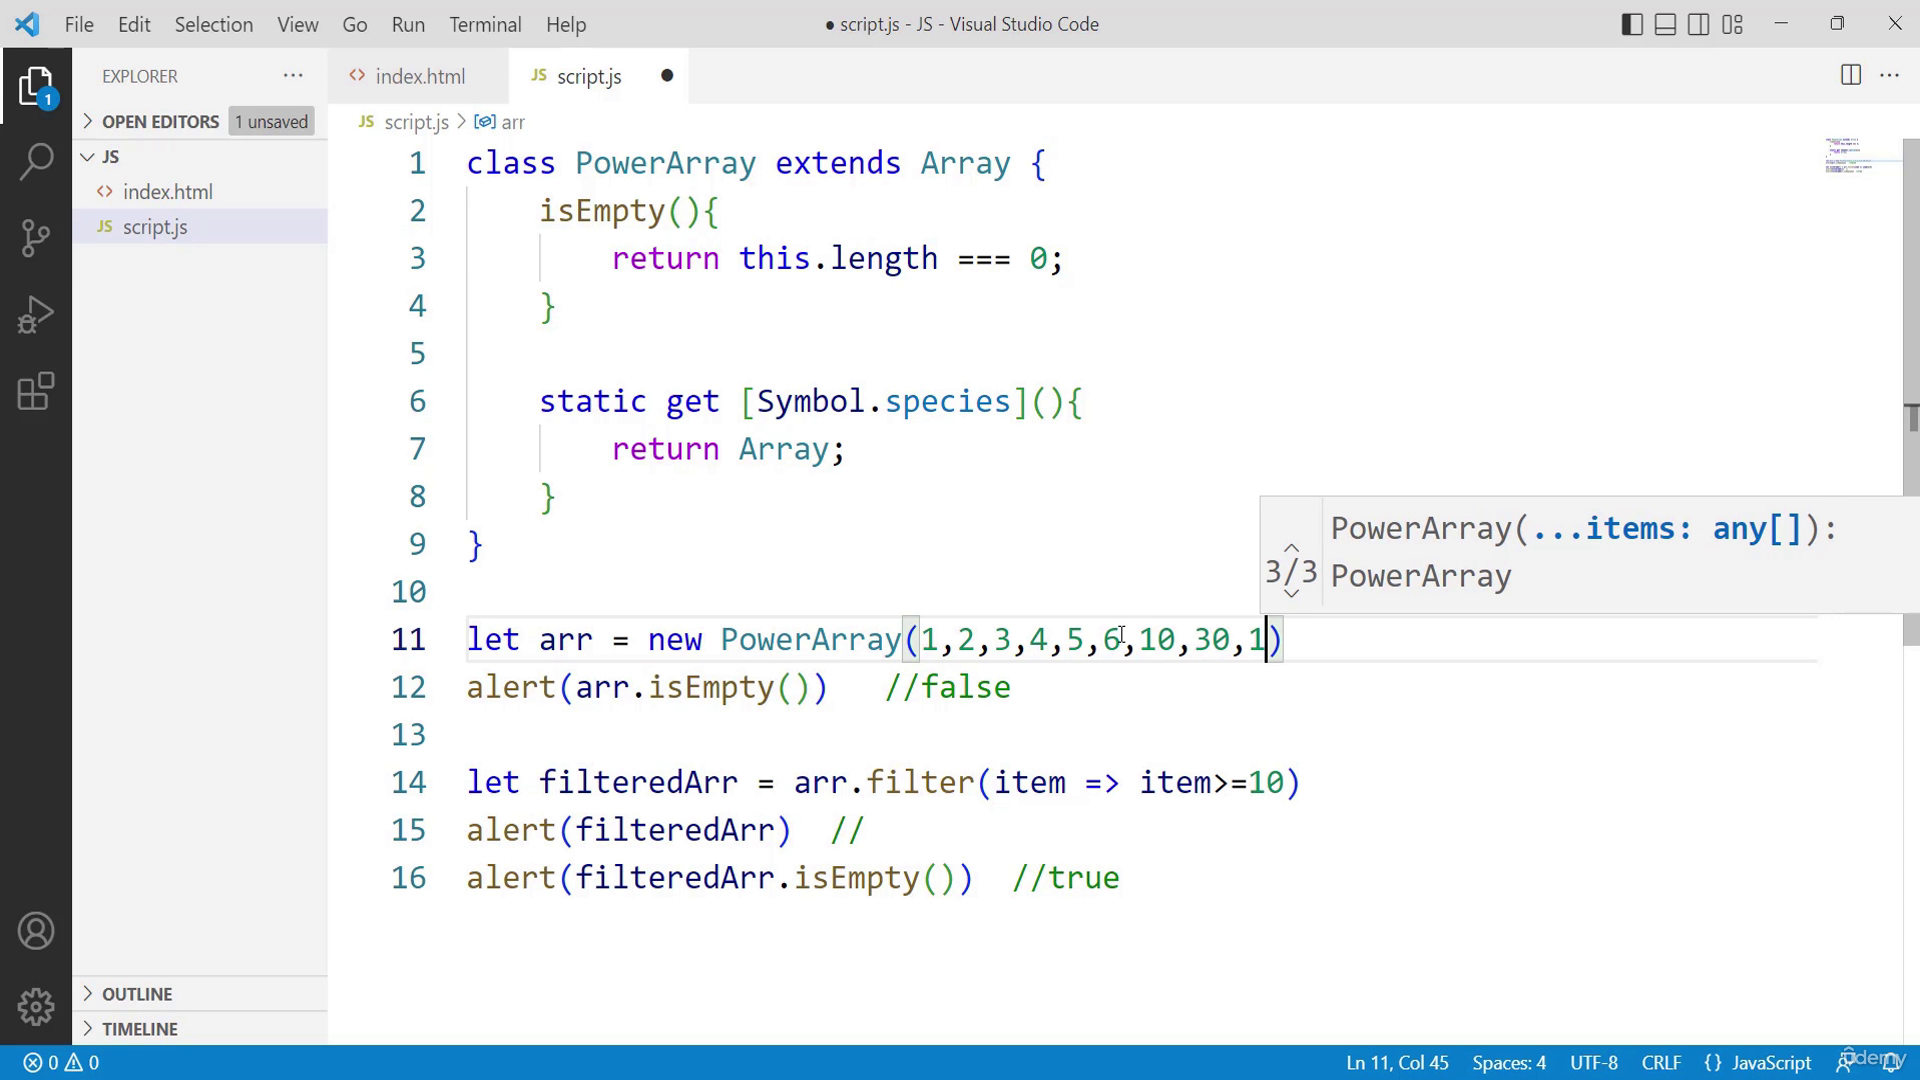
Task: Click the notifications bell in status bar
Action: click(x=1891, y=1063)
